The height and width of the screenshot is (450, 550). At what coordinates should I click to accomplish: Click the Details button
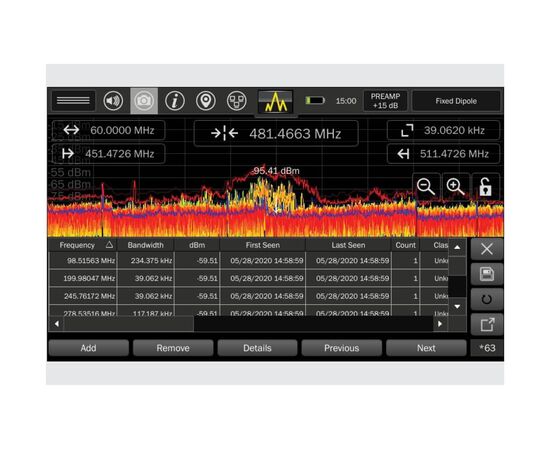[x=257, y=348]
